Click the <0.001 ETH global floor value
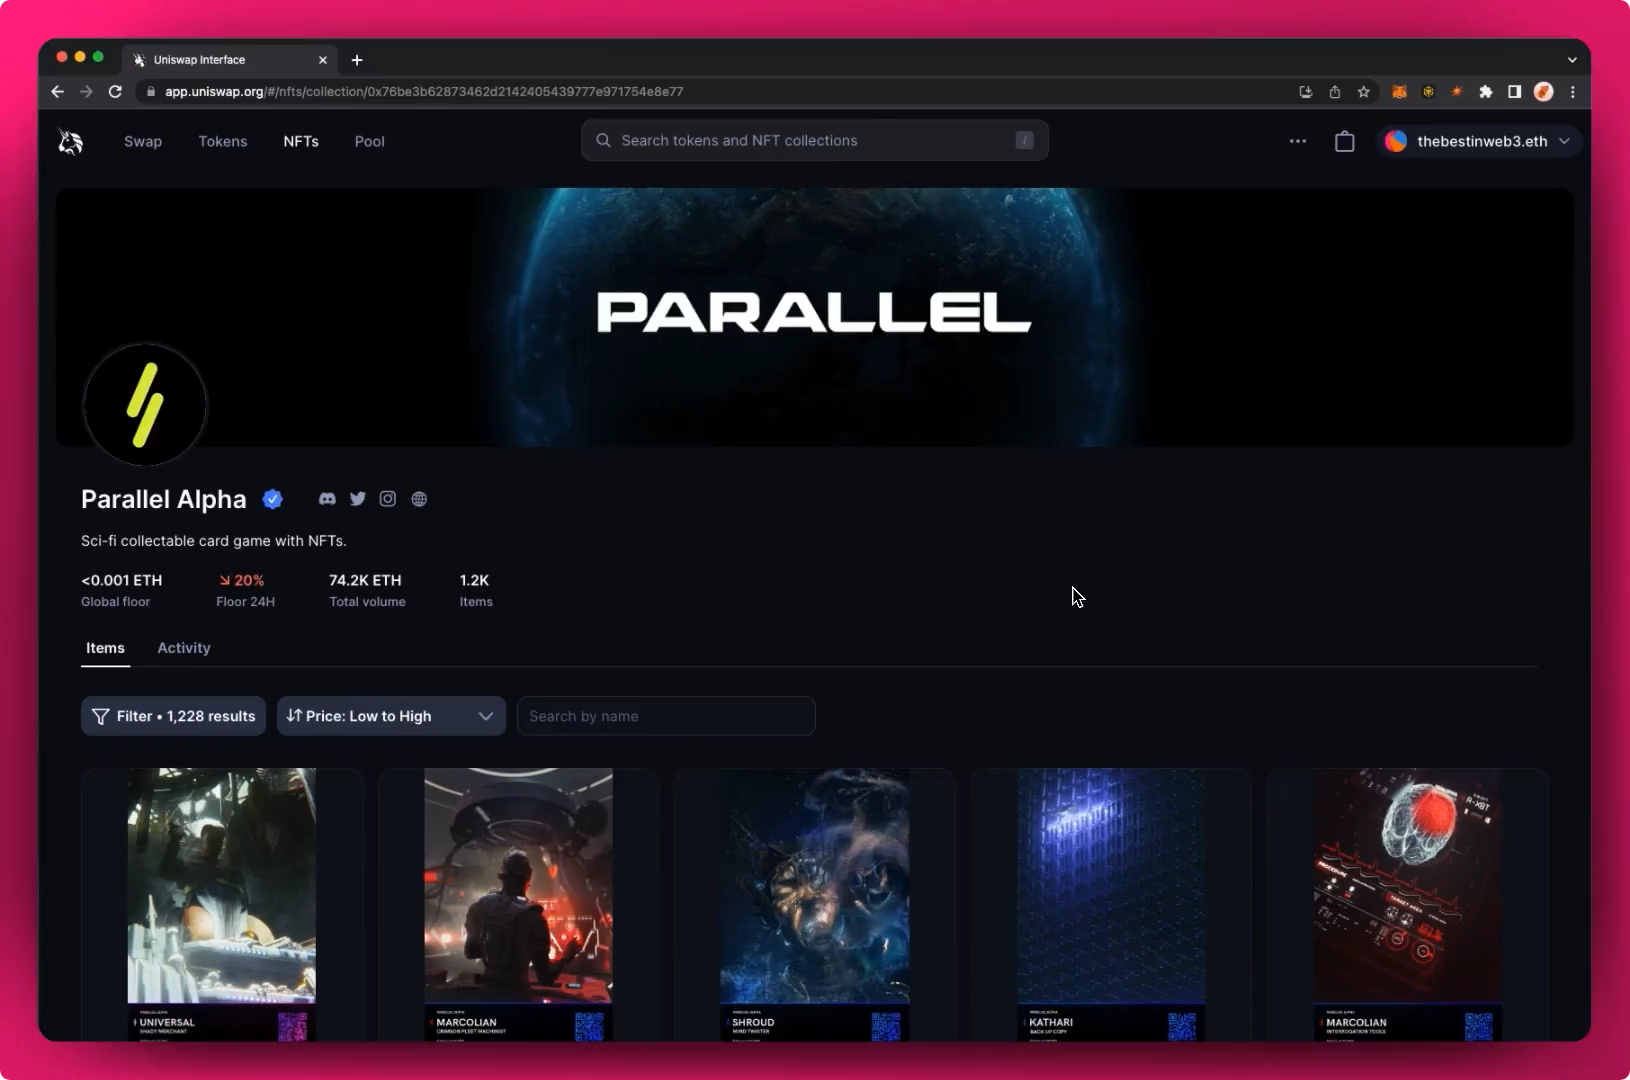Screen dimensions: 1630x1080 pos(121,580)
